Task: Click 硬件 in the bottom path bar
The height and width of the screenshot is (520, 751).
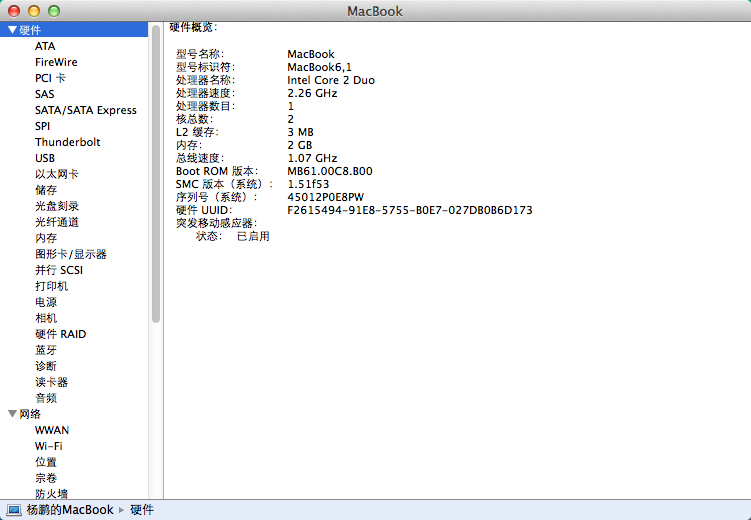Action: [x=142, y=510]
